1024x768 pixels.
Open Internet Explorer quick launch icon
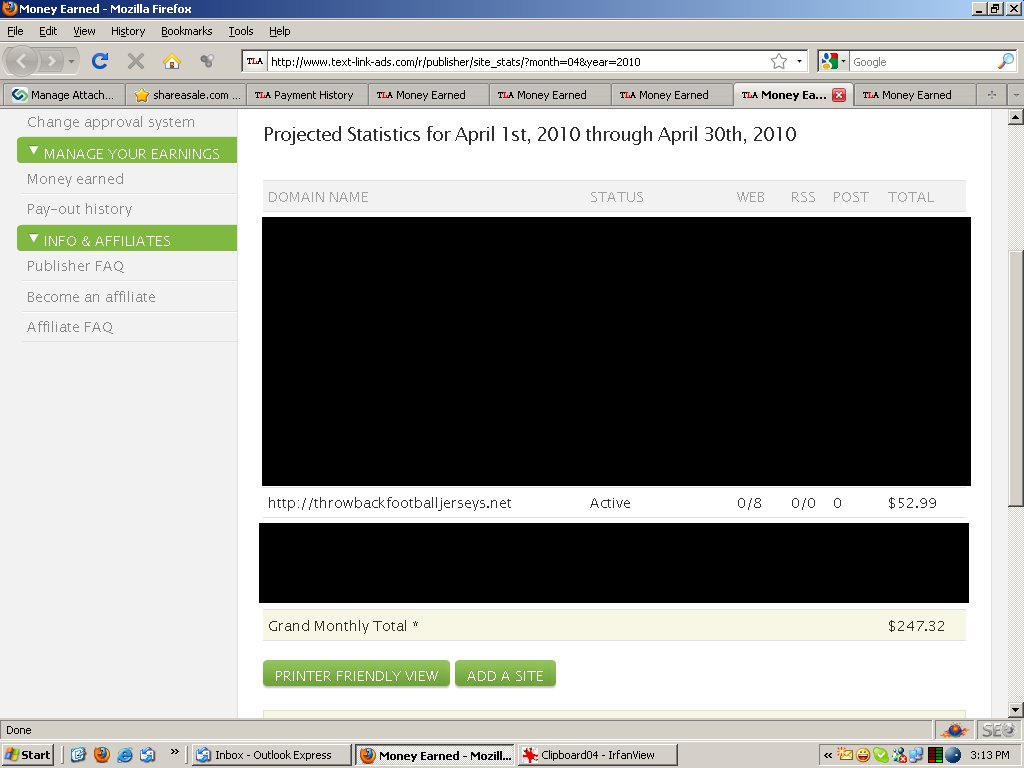pyautogui.click(x=125, y=755)
